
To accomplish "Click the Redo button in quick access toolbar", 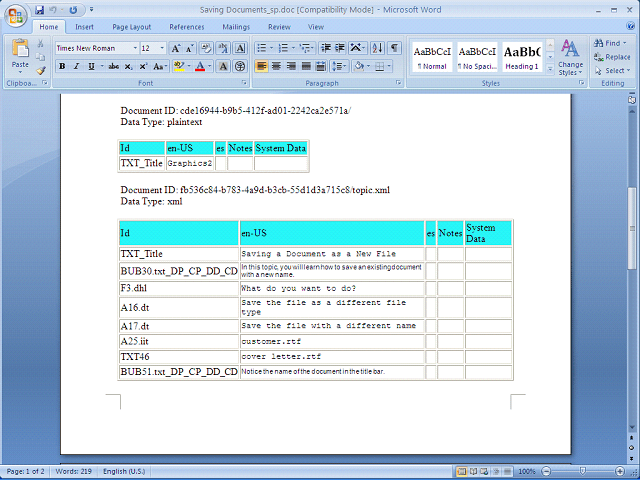I will (73, 10).
